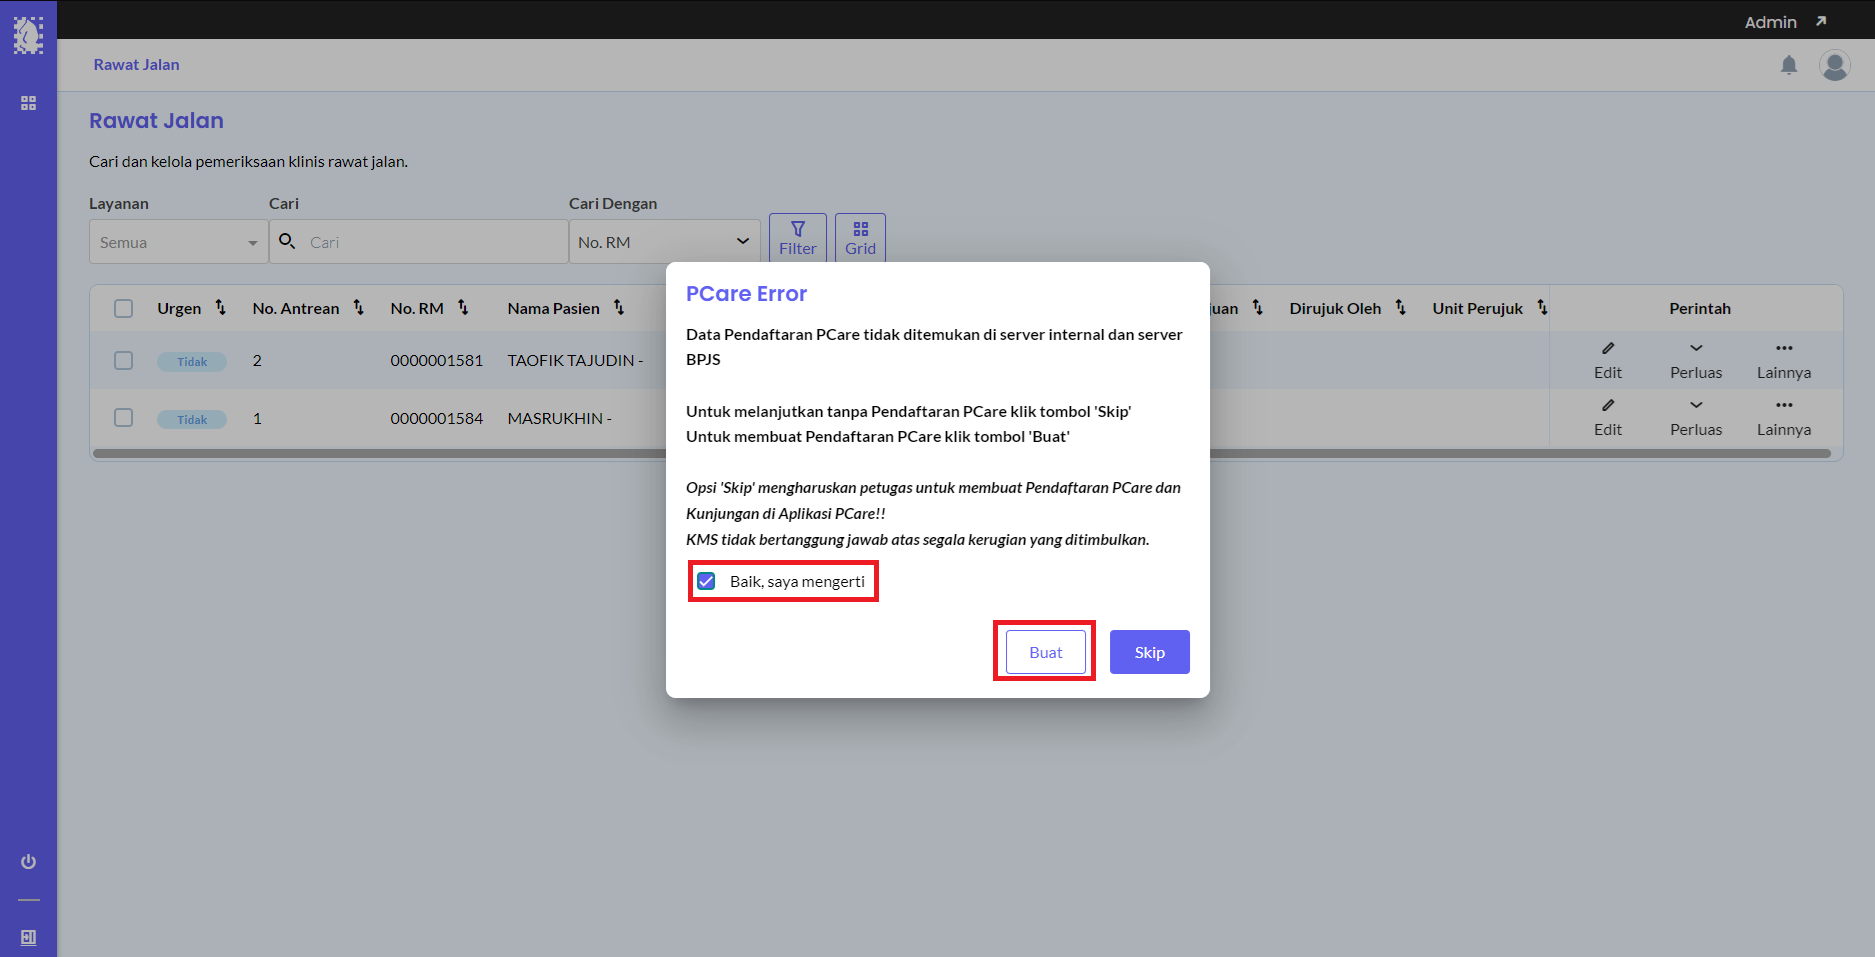This screenshot has height=957, width=1875.
Task: Expand the TAOFIK TAJUDIN row with Perluas
Action: pos(1696,360)
